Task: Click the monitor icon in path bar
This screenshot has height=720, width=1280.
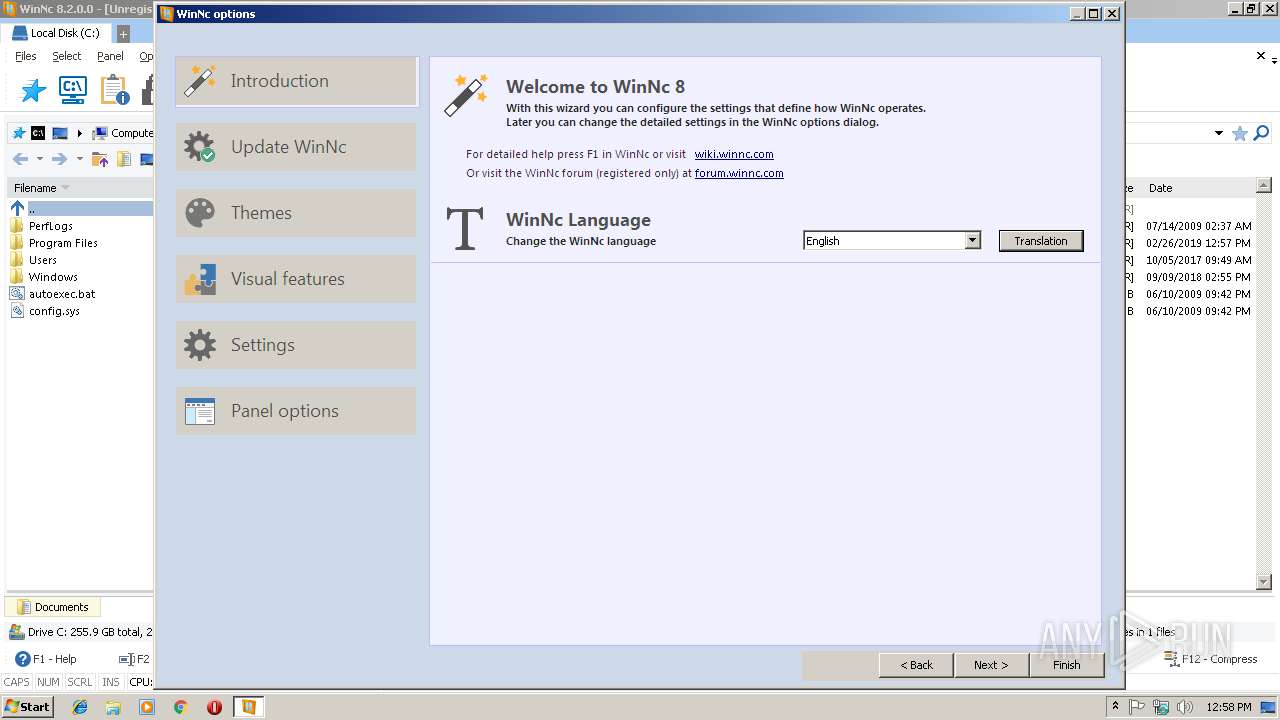Action: coord(60,133)
